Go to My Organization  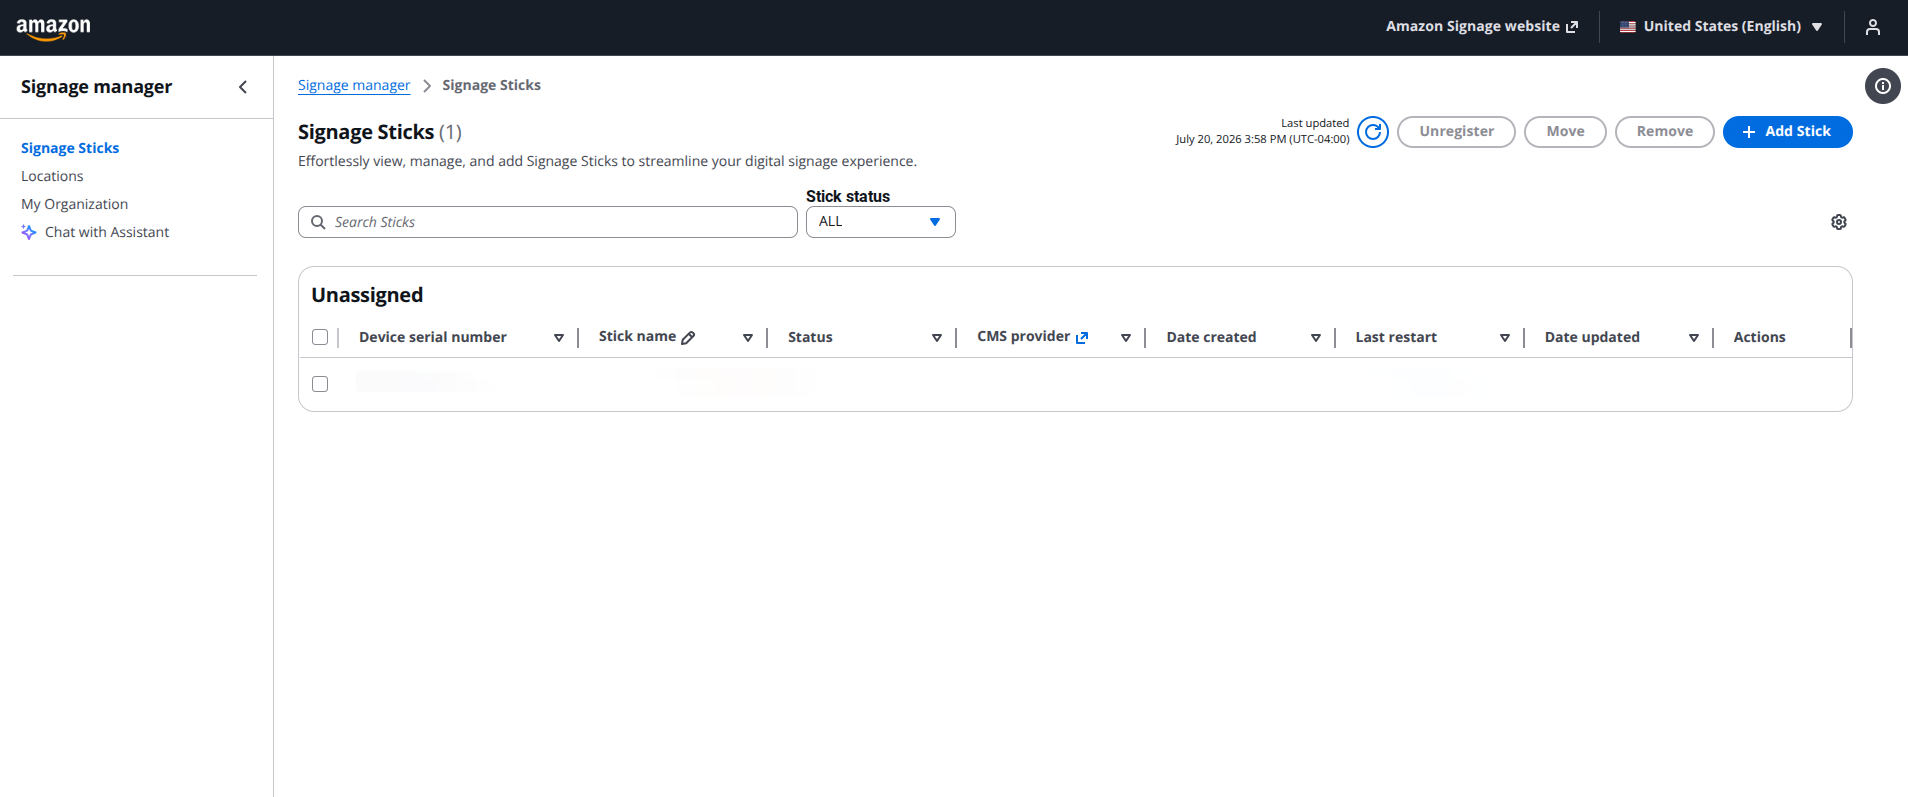(75, 204)
